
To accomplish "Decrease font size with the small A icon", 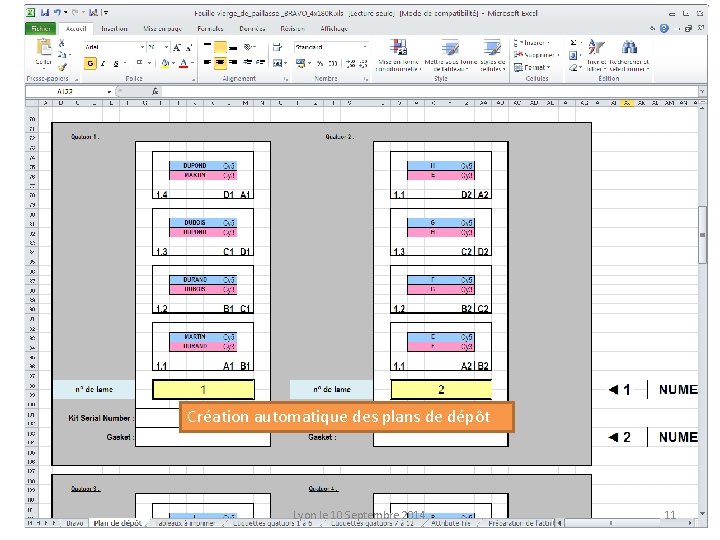I will (188, 47).
